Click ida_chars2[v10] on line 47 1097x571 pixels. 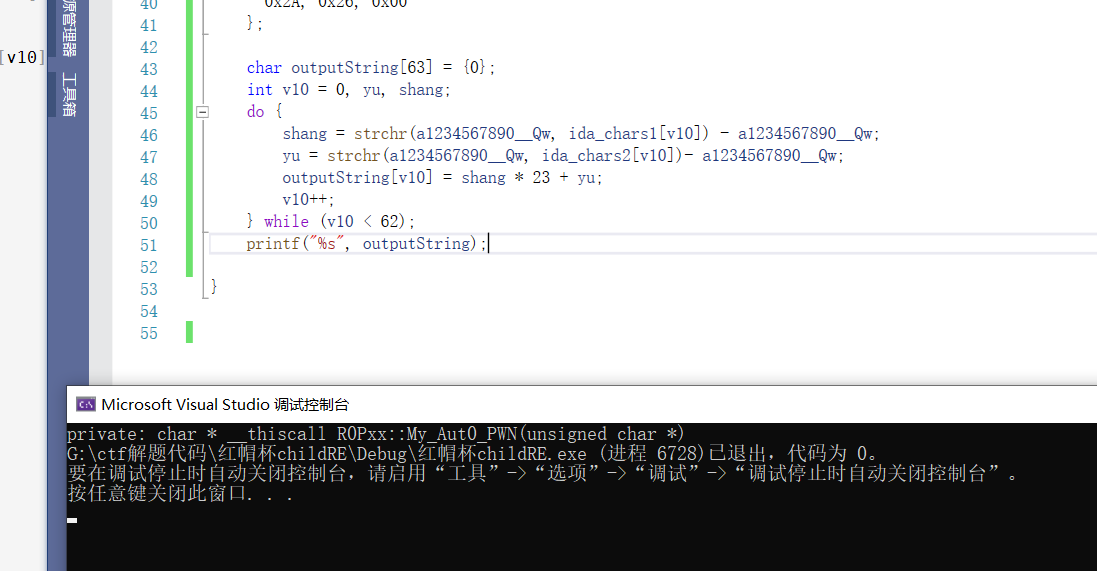point(607,155)
